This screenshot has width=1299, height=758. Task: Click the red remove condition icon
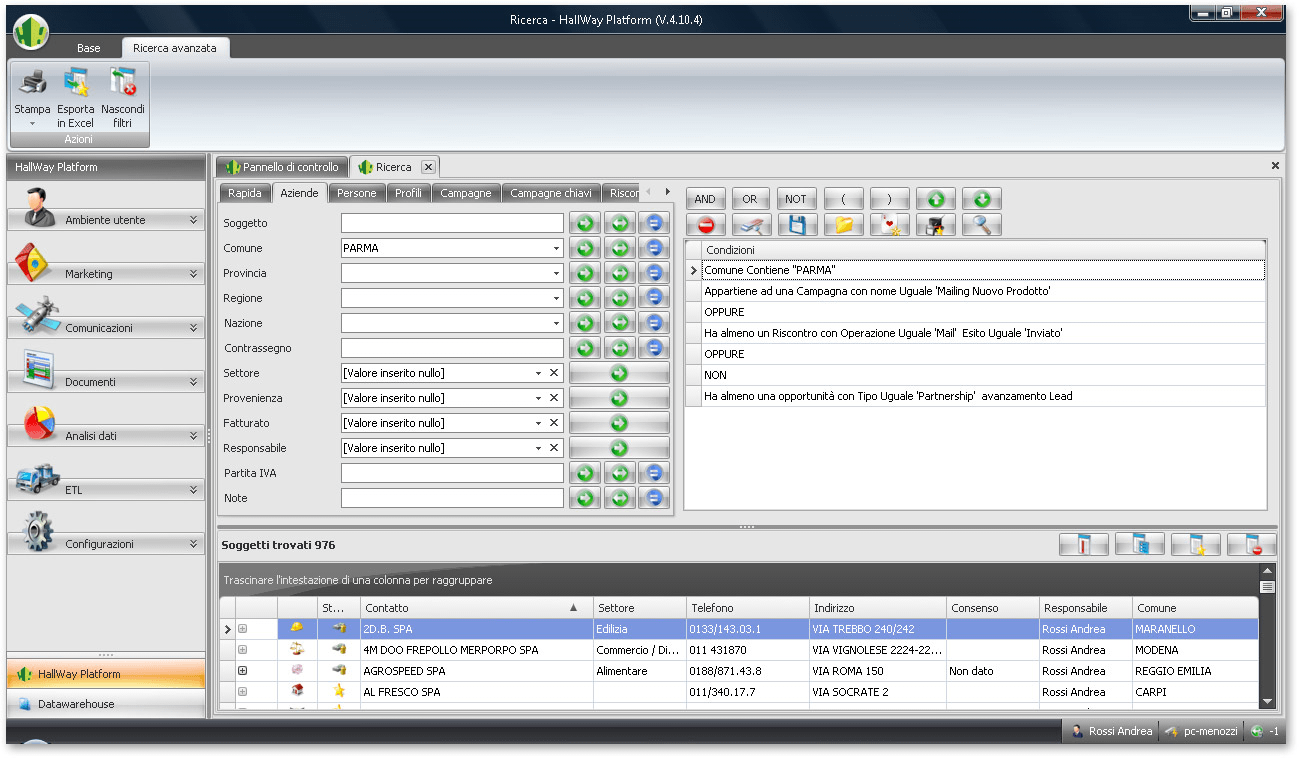[706, 225]
